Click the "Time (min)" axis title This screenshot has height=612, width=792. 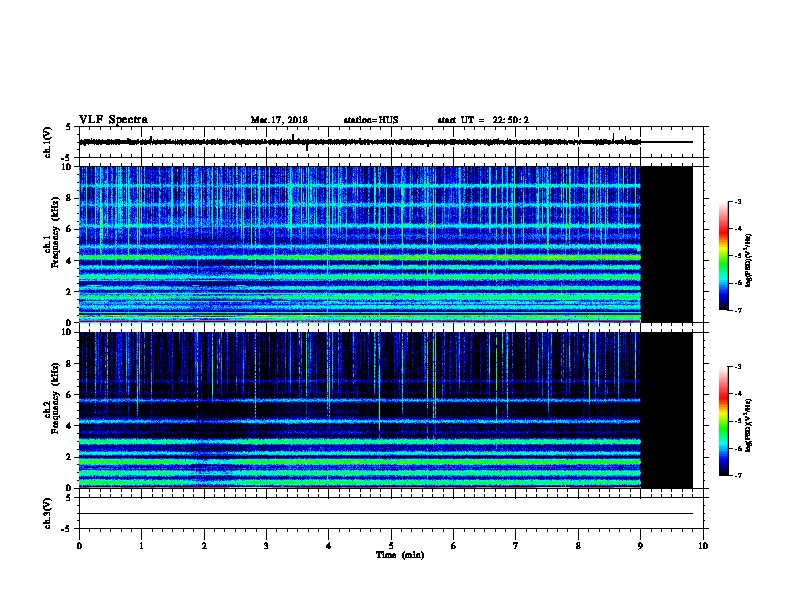tap(400, 555)
